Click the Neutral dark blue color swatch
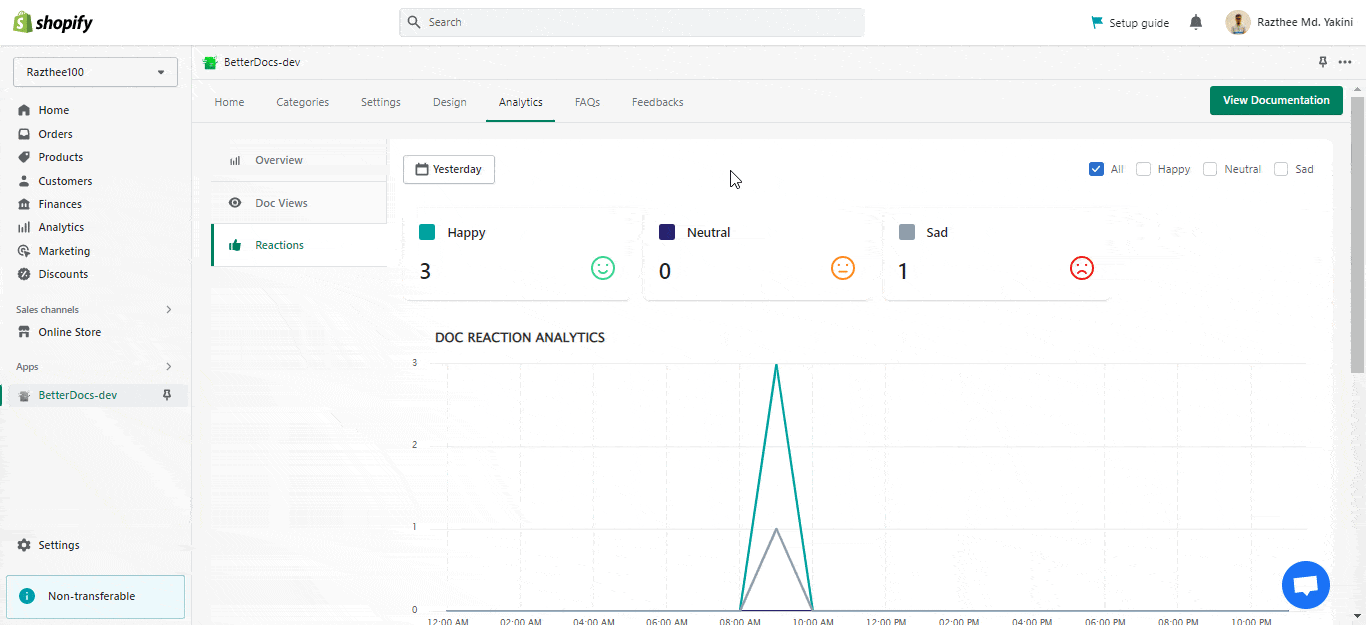1366x625 pixels. click(667, 232)
